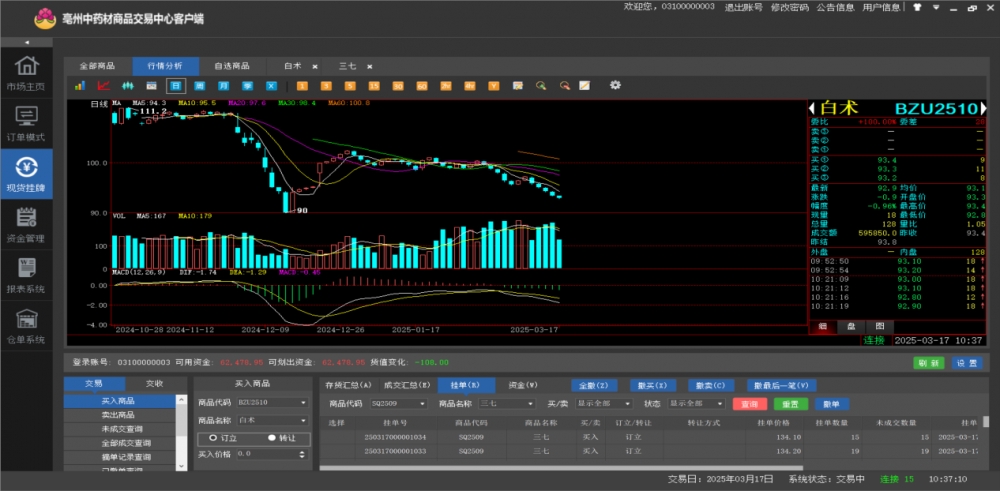Switch to the 自选商品 tab
1000x491 pixels.
pyautogui.click(x=232, y=65)
